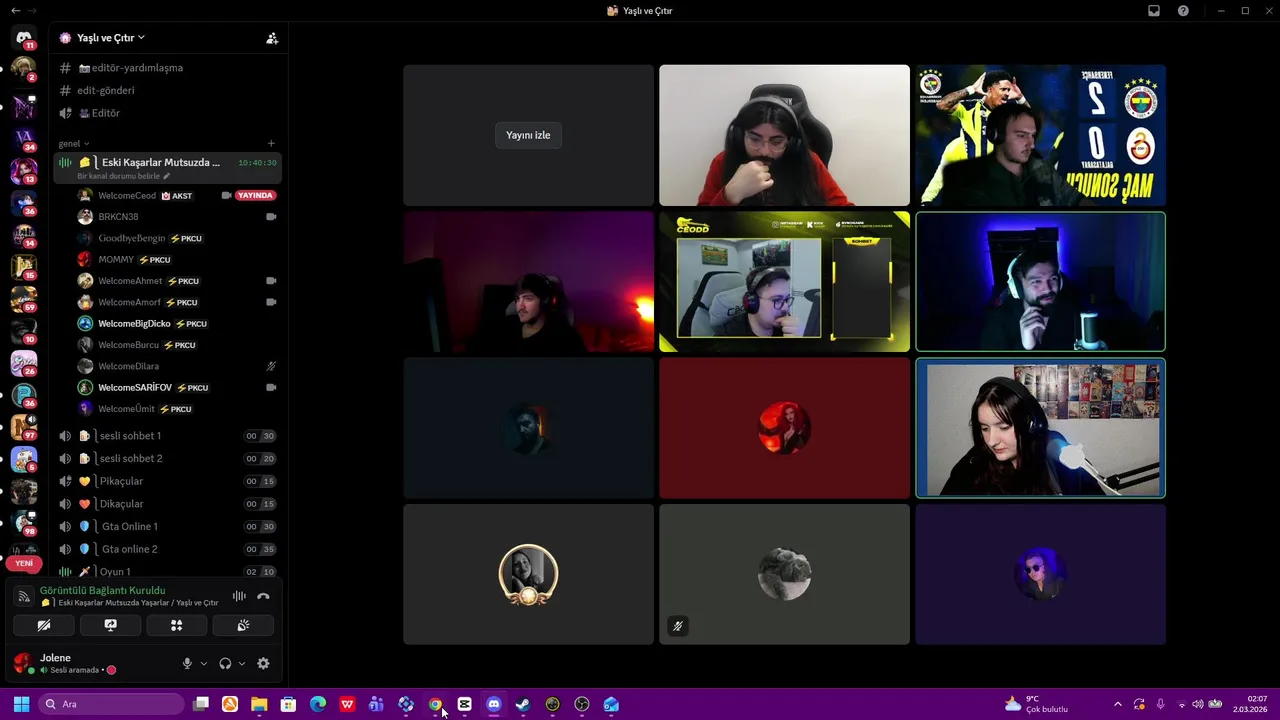
Task: Click the YENİ new mentions pill
Action: [24, 563]
